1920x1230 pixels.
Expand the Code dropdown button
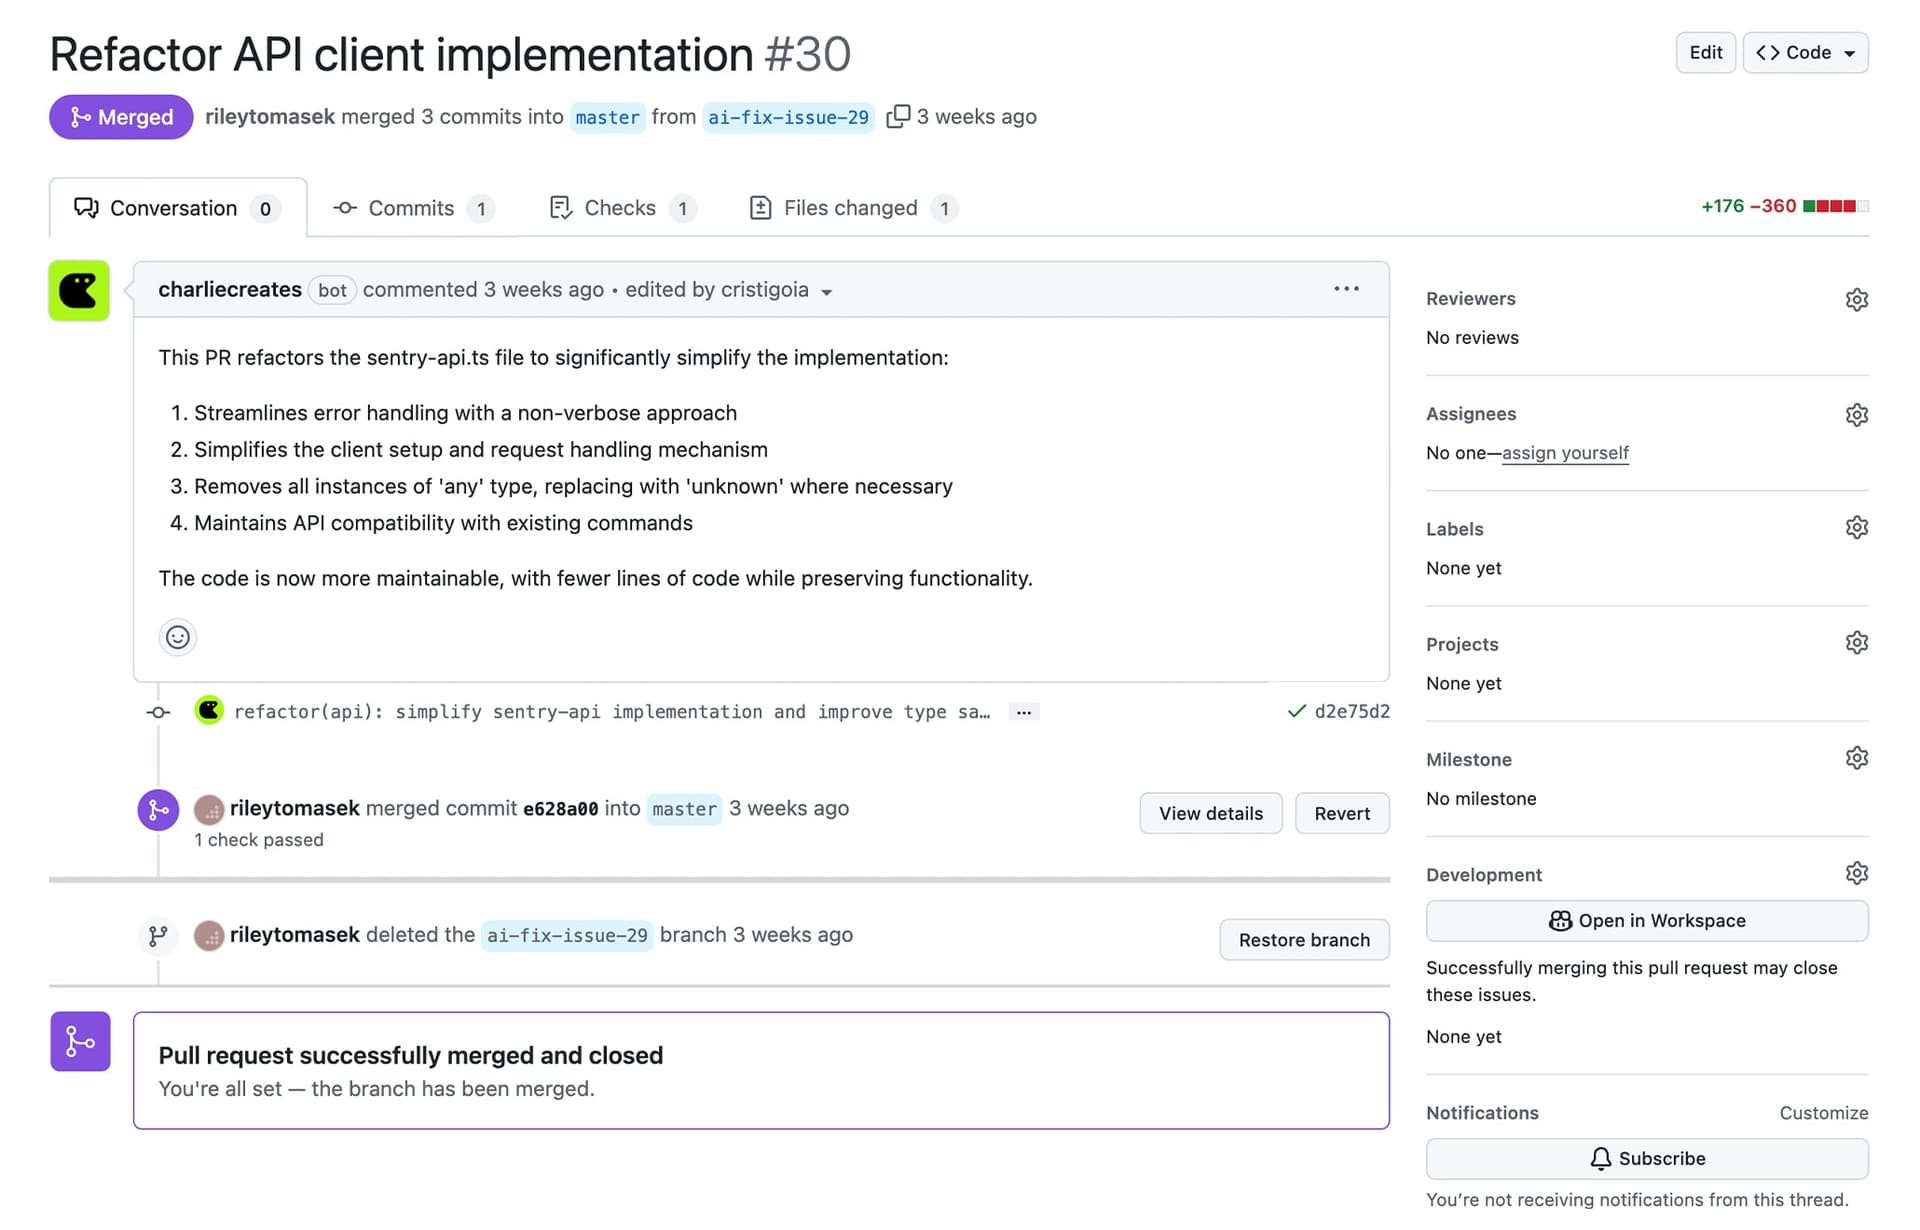pos(1805,53)
